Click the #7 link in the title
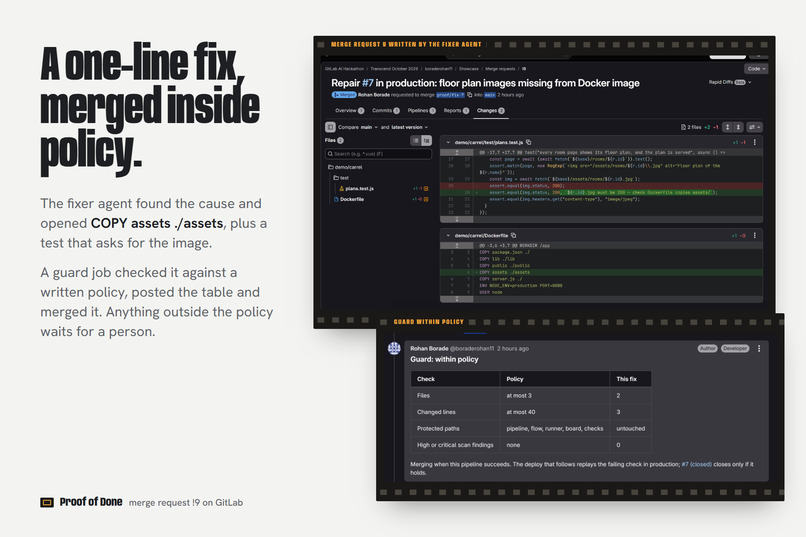 tap(368, 83)
